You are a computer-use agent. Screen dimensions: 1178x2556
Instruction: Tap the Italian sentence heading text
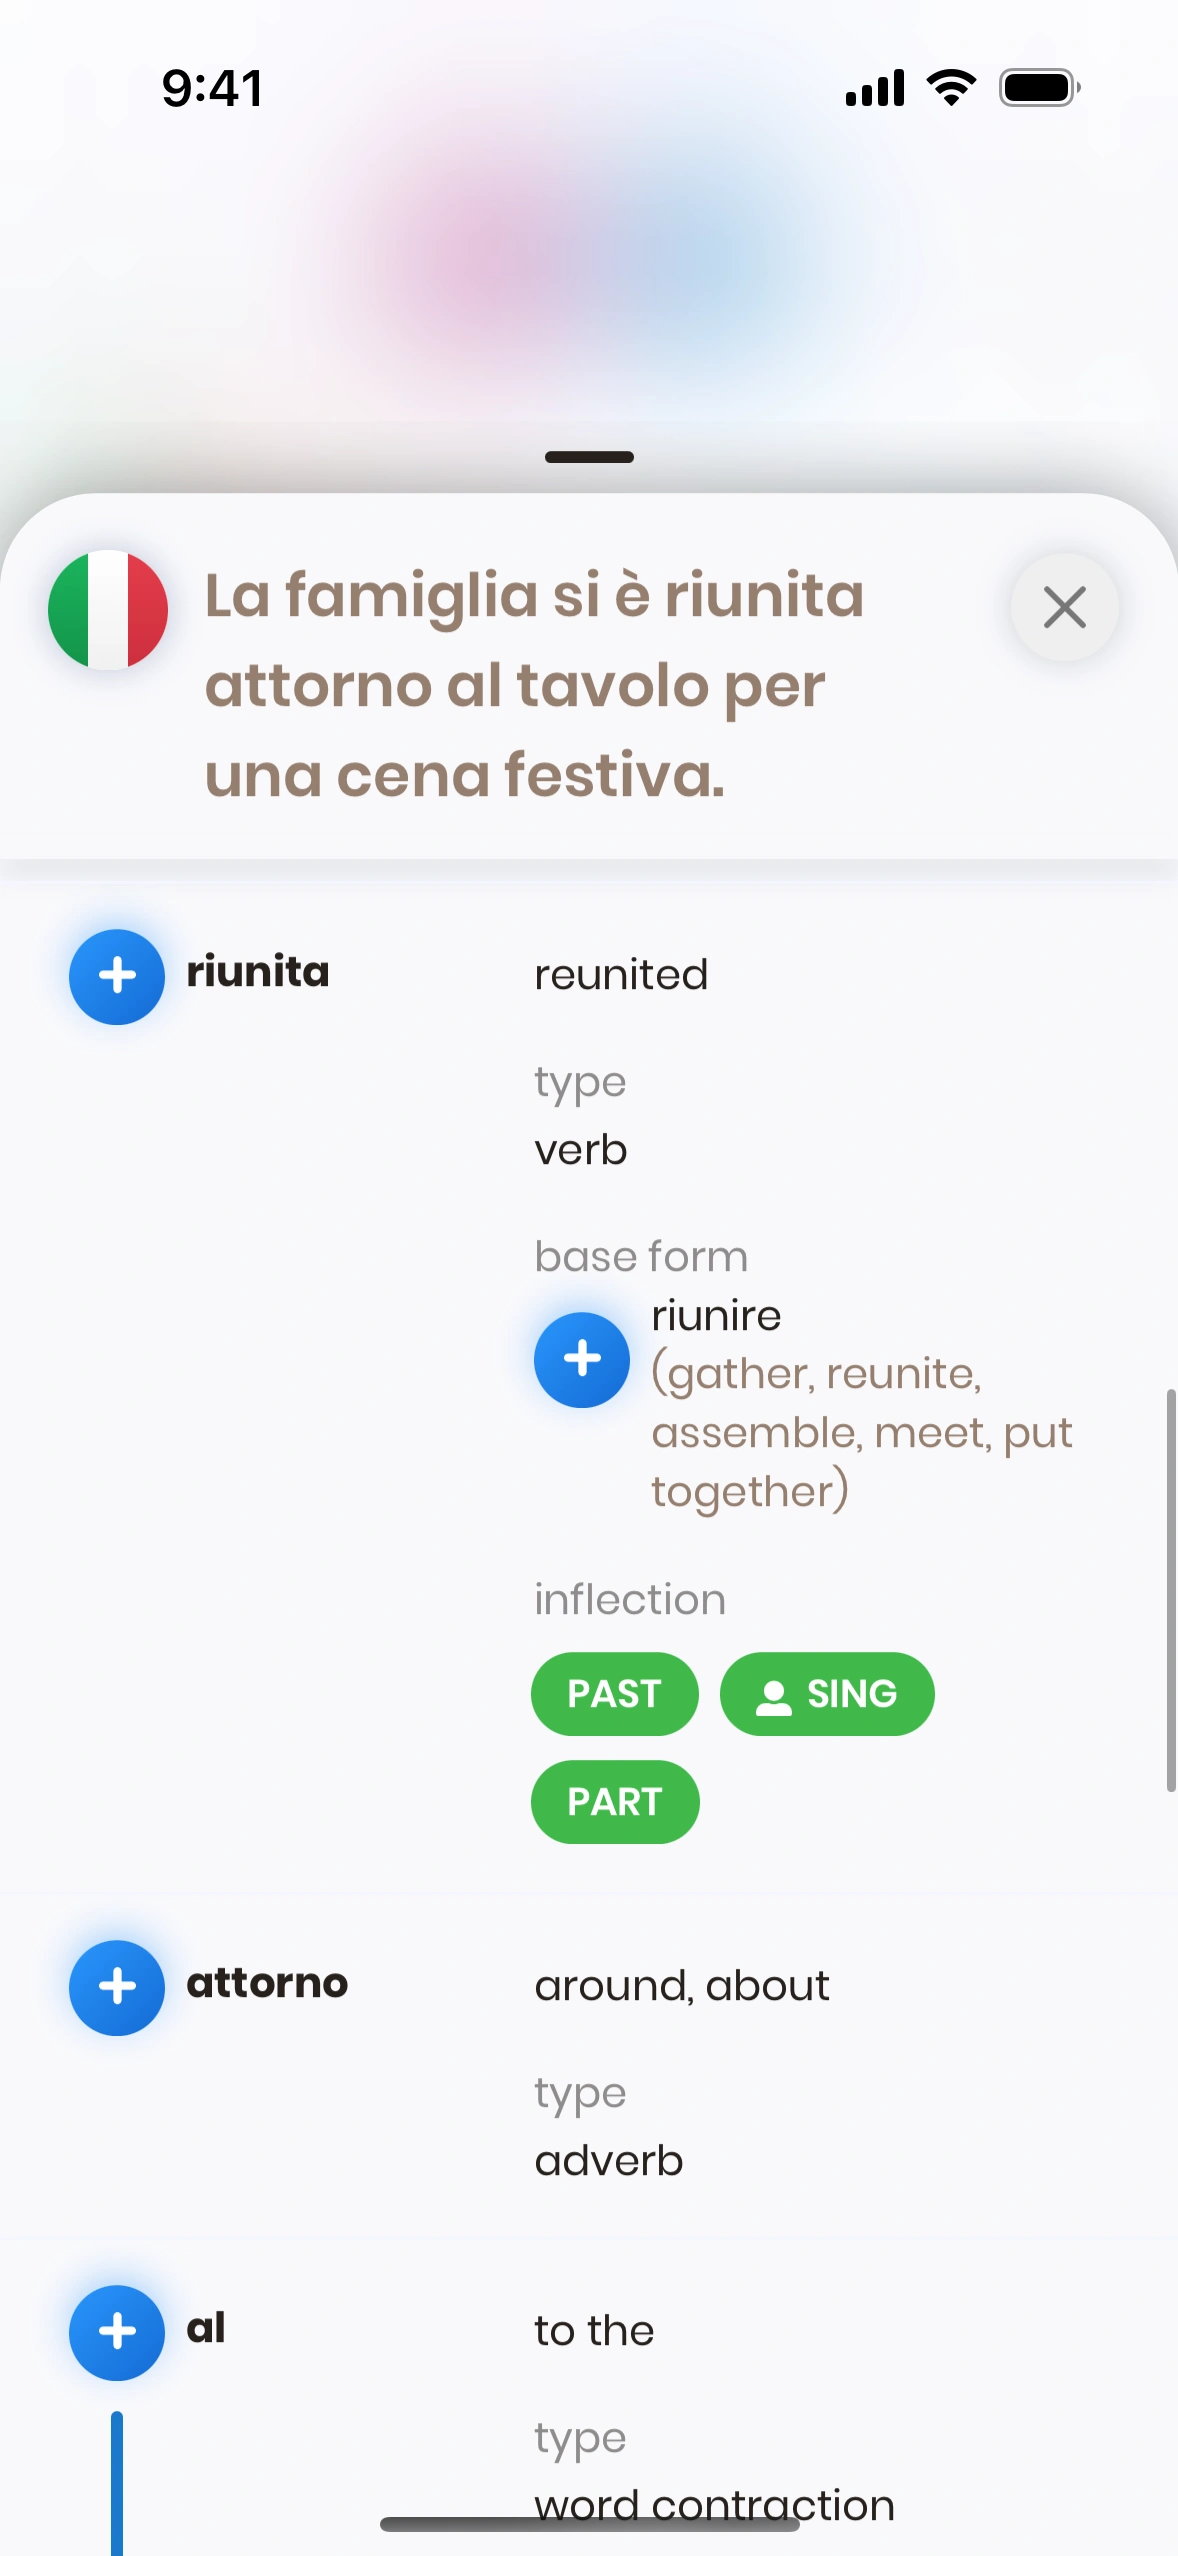(x=534, y=685)
